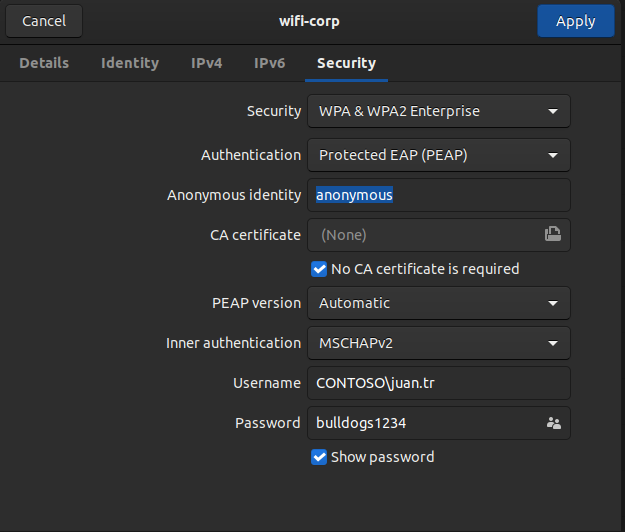Expand the Authentication method dropdown

point(439,155)
